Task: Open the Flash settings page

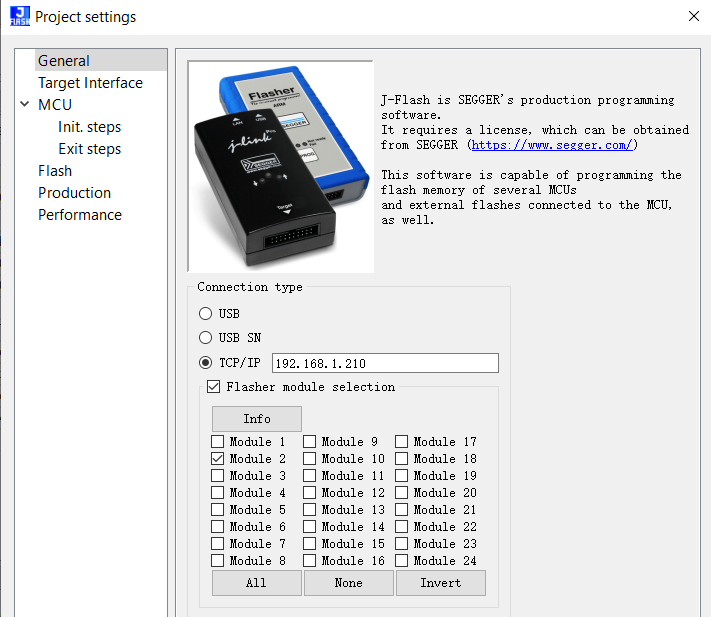Action: 55,171
